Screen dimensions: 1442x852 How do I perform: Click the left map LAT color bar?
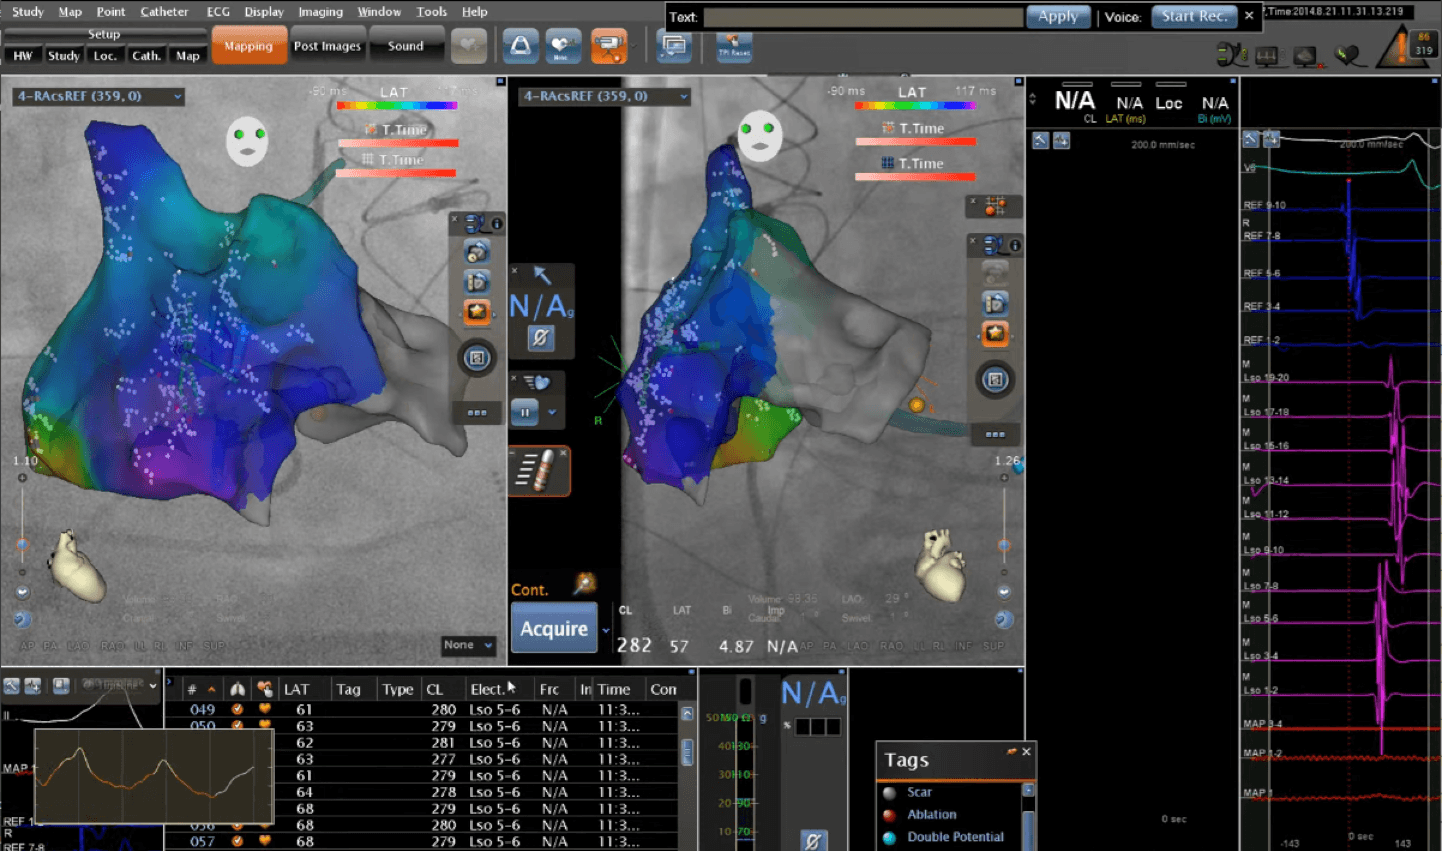coord(397,105)
